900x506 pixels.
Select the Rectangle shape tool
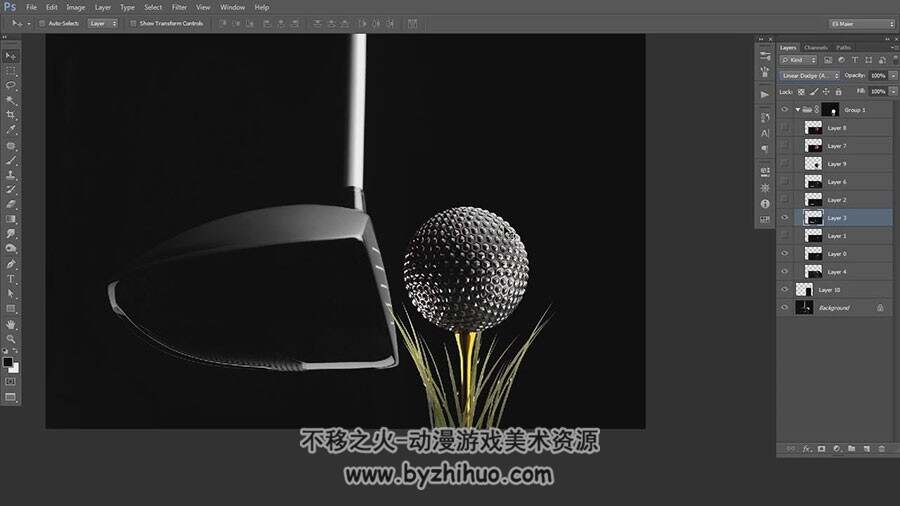pos(11,309)
